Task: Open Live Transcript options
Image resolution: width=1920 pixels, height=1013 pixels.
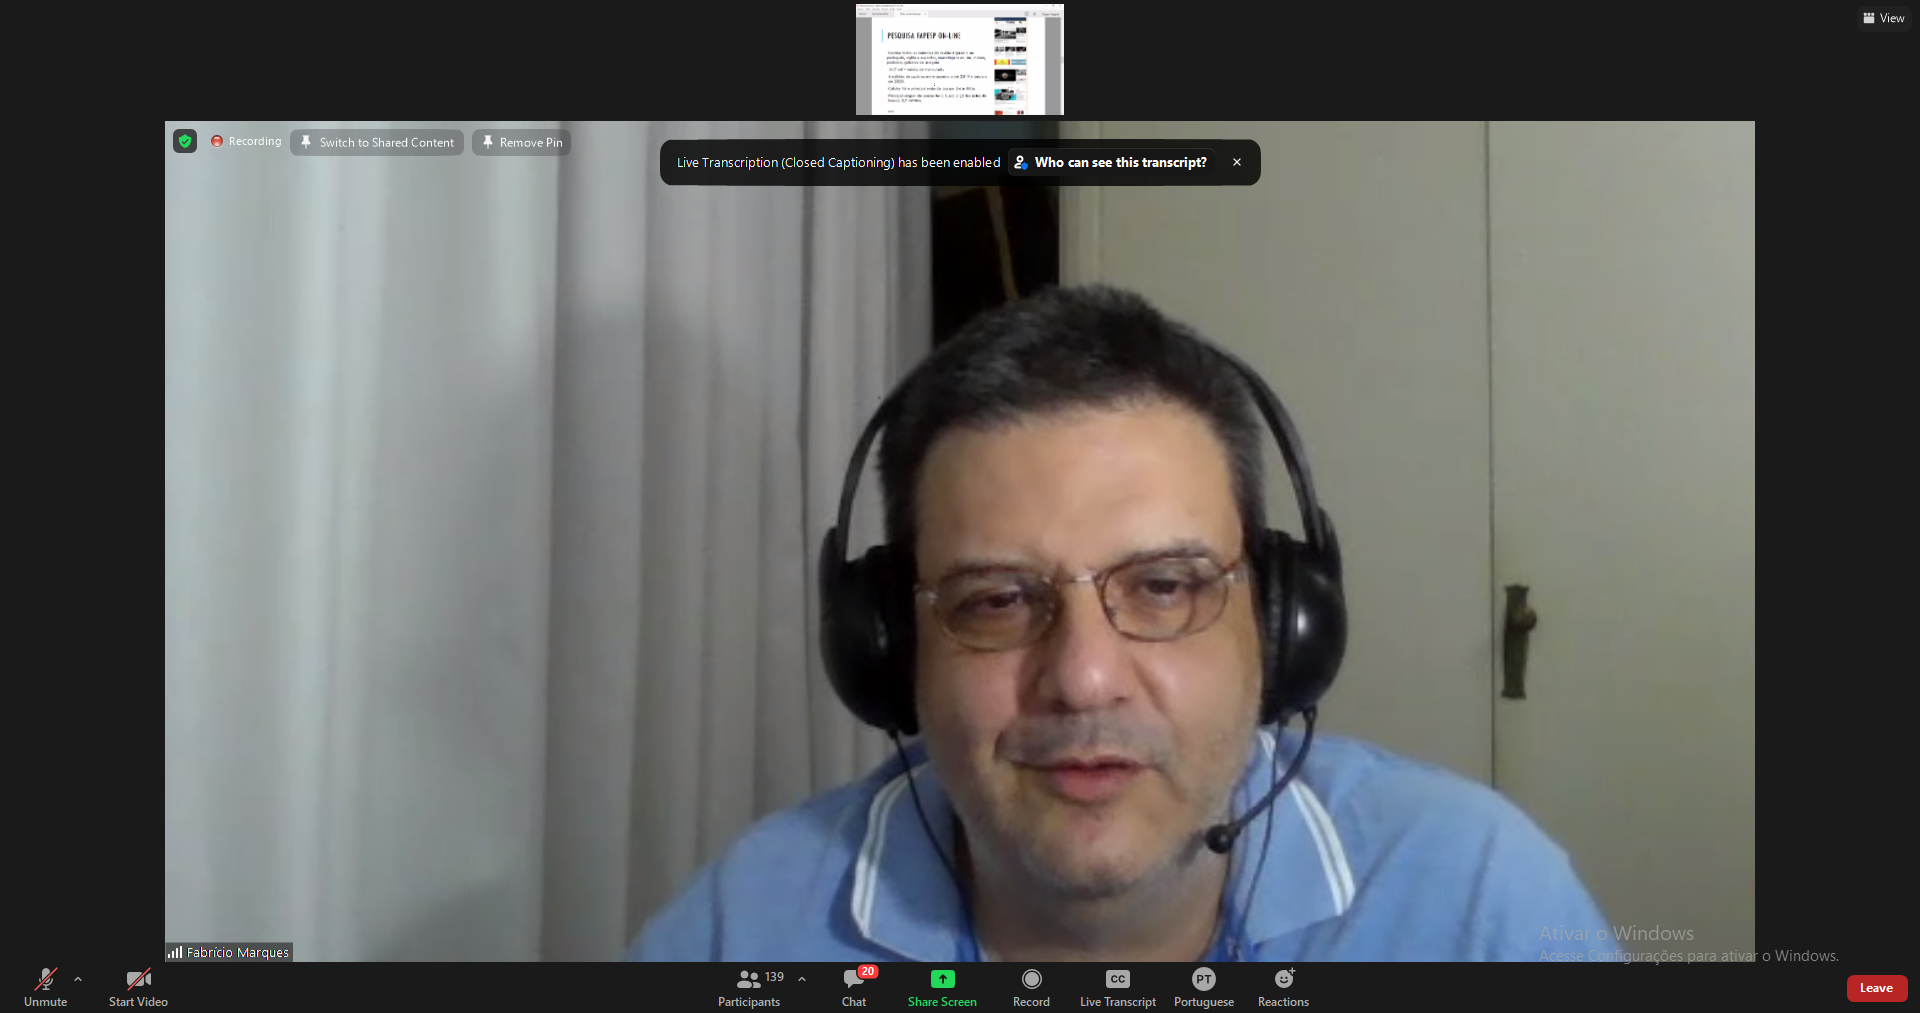Action: coord(1117,986)
